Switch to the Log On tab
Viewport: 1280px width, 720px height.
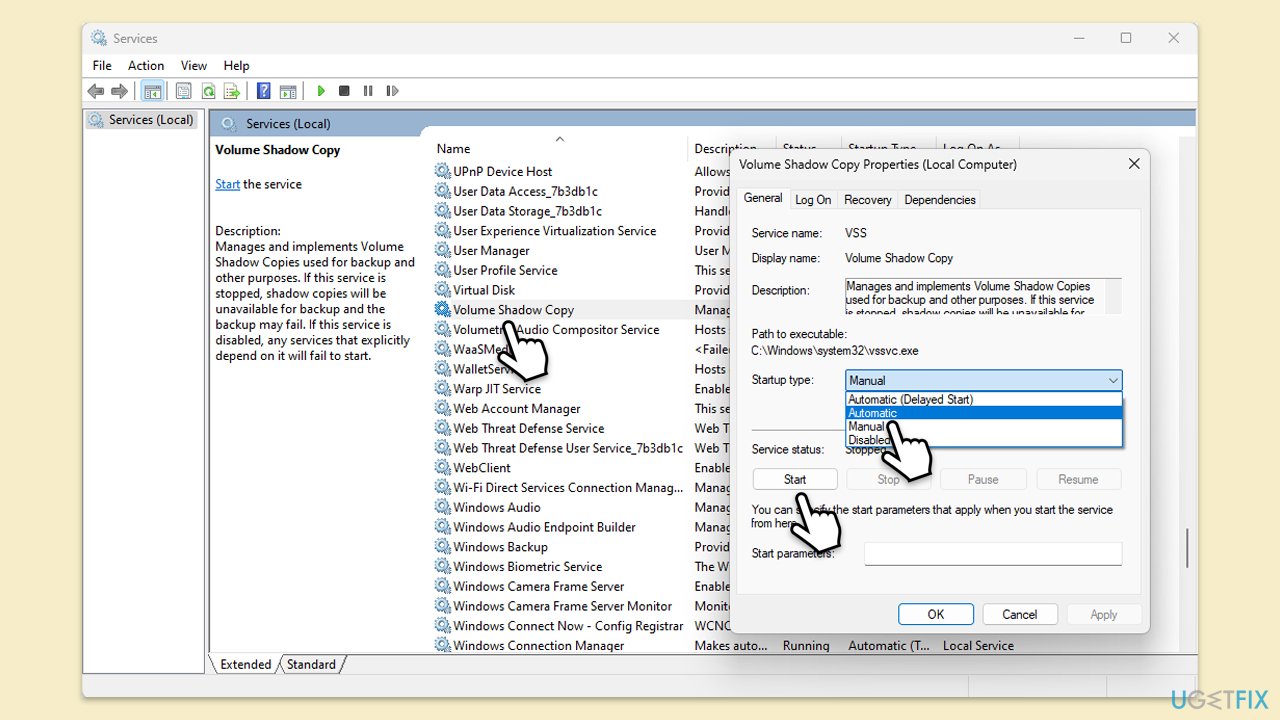(813, 200)
